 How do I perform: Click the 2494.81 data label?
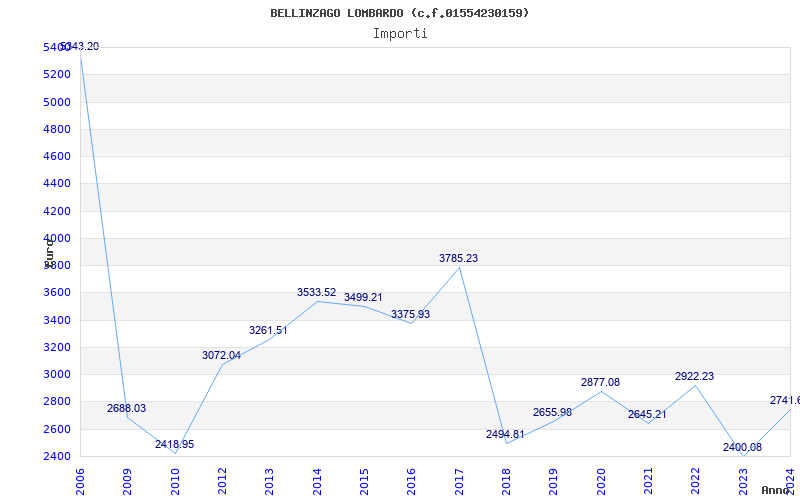[x=505, y=435]
